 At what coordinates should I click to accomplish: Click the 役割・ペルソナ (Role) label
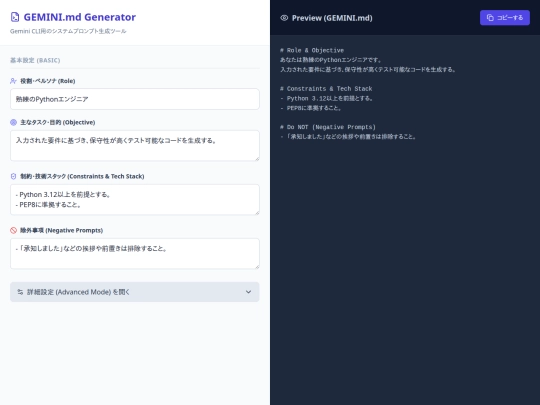(48, 81)
